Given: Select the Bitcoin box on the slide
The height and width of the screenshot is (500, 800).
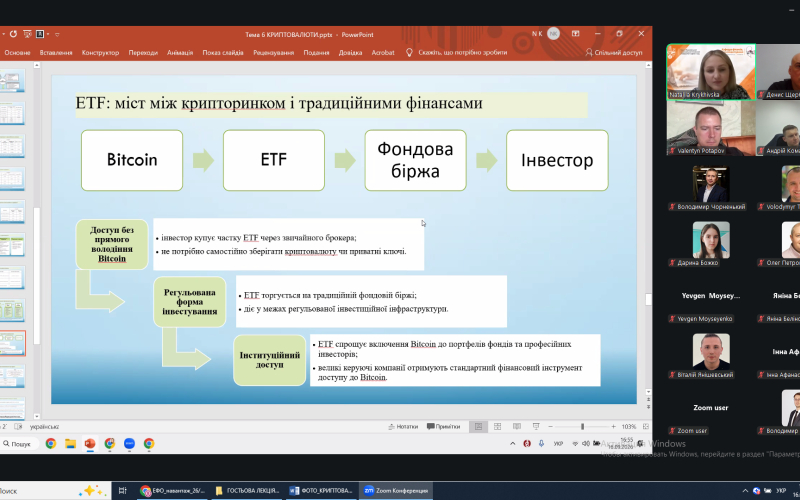Looking at the screenshot, I should coord(132,160).
